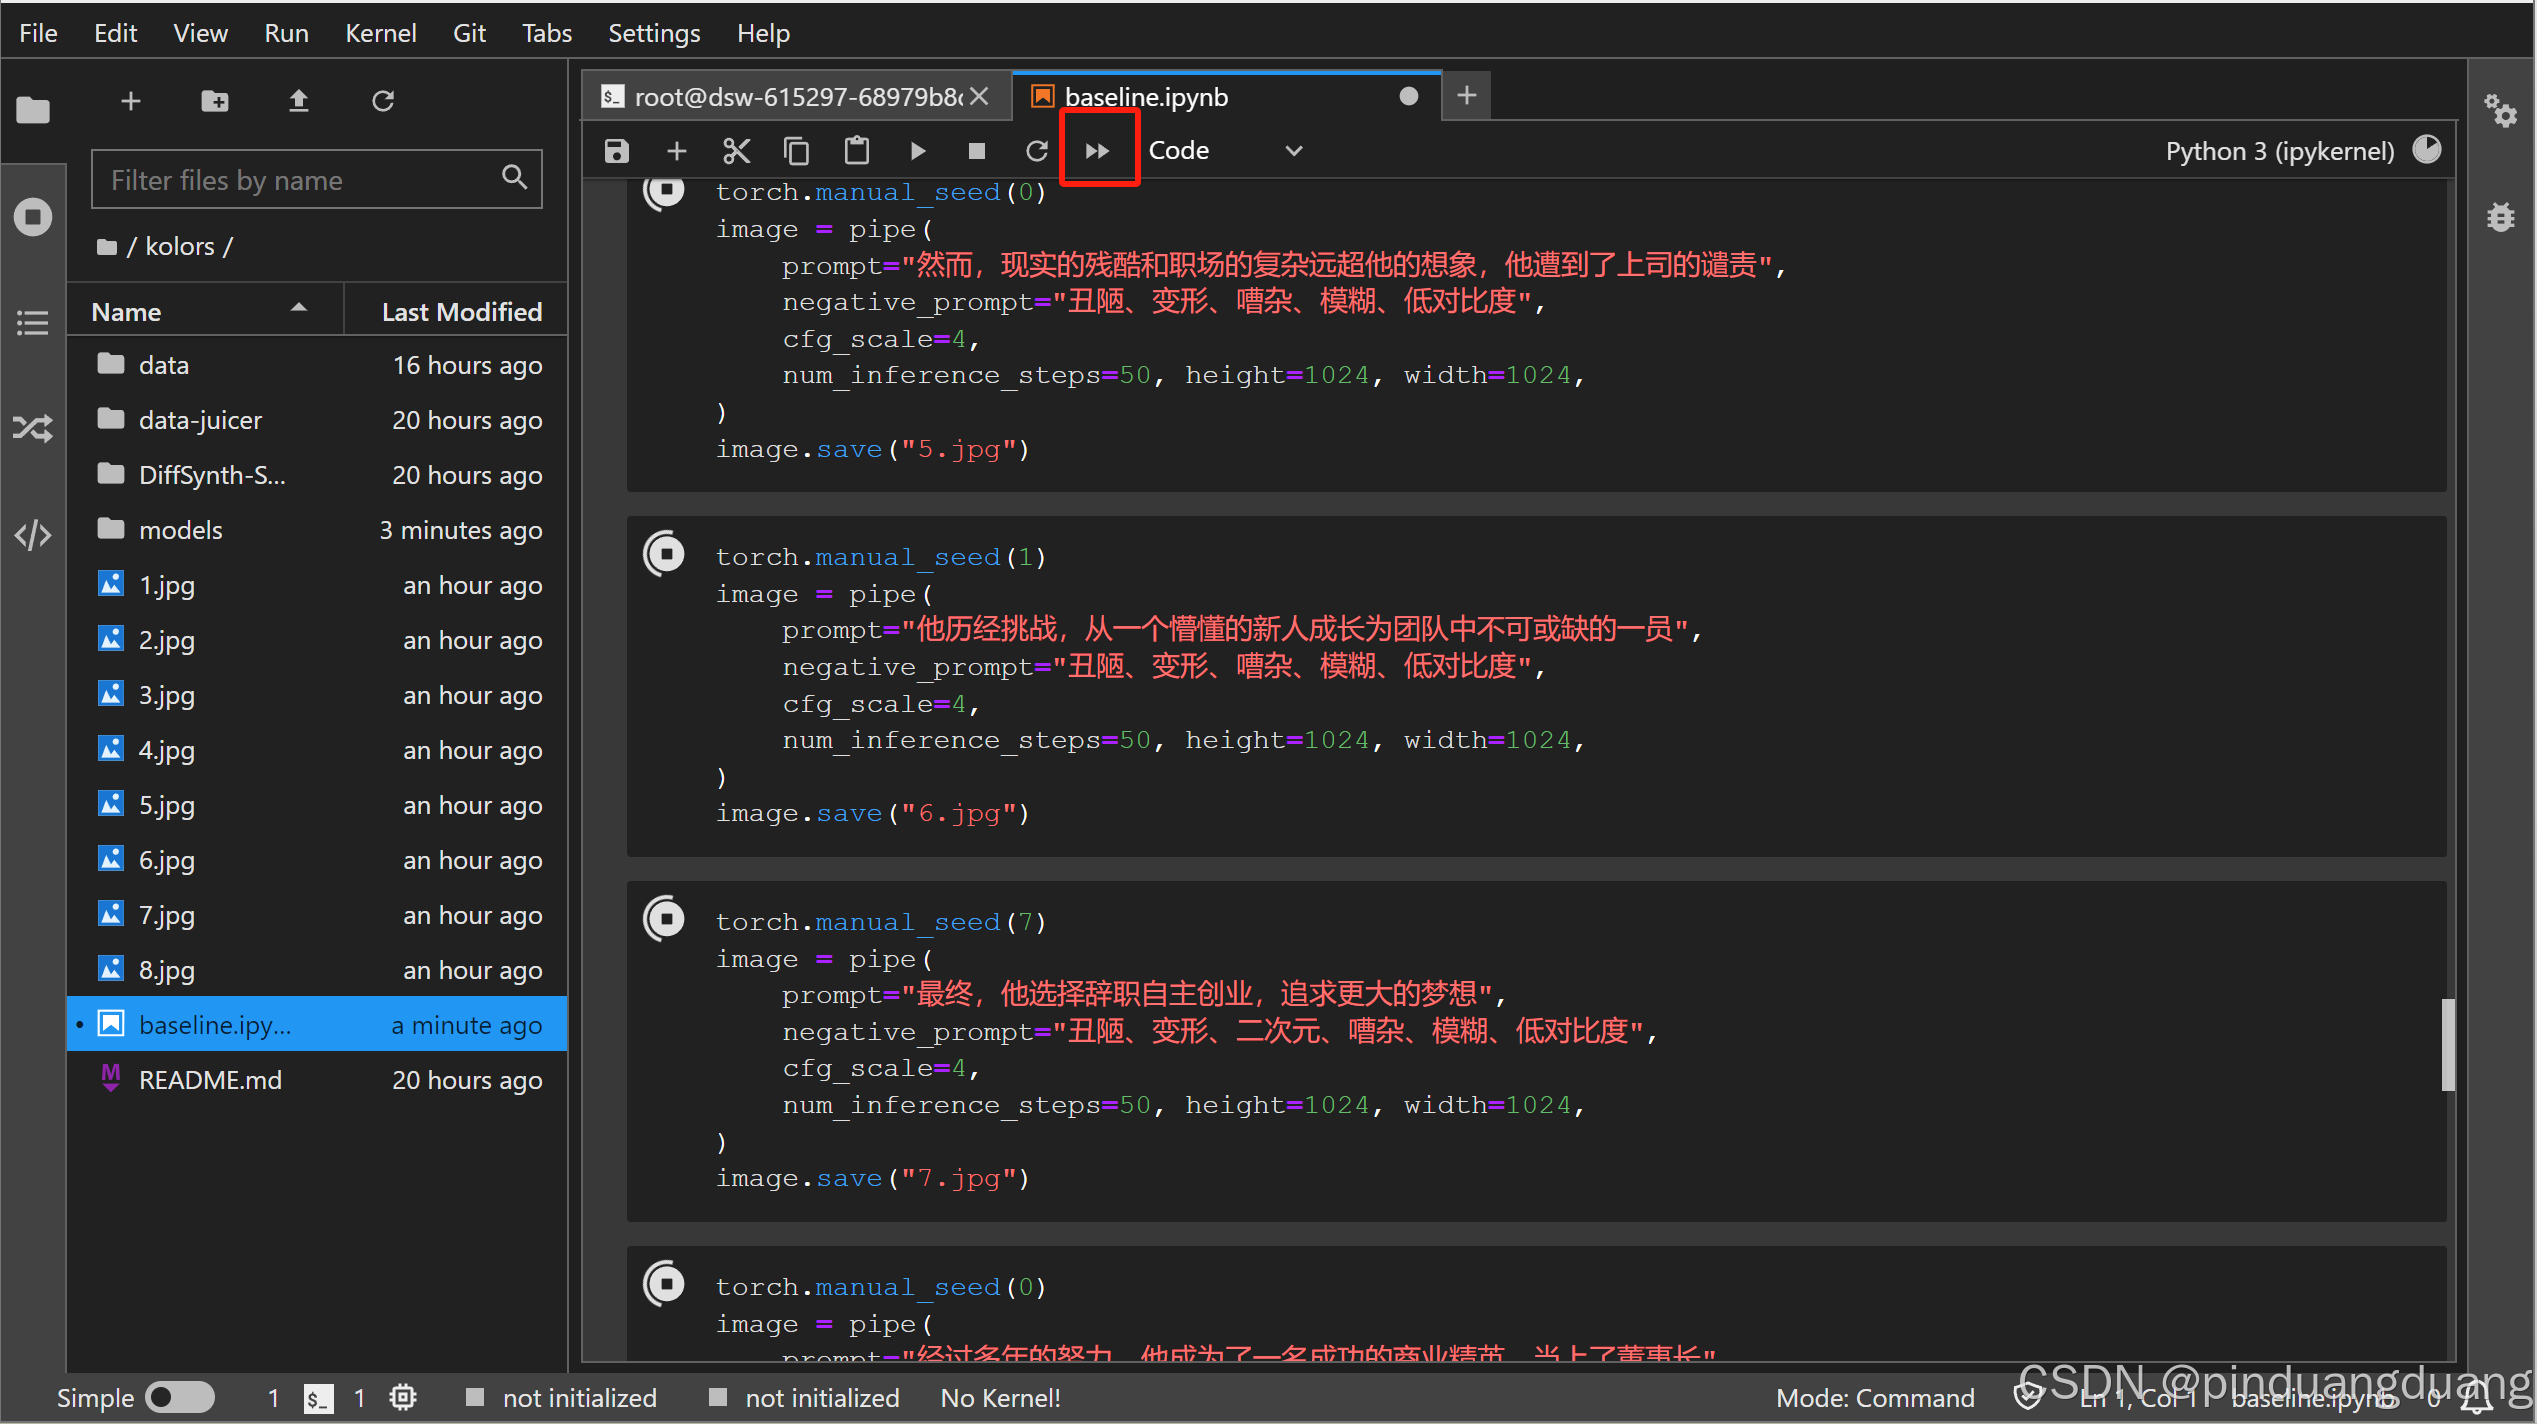Viewport: 2537px width, 1424px height.
Task: Open the Git sidebar panel
Action: [x=32, y=429]
